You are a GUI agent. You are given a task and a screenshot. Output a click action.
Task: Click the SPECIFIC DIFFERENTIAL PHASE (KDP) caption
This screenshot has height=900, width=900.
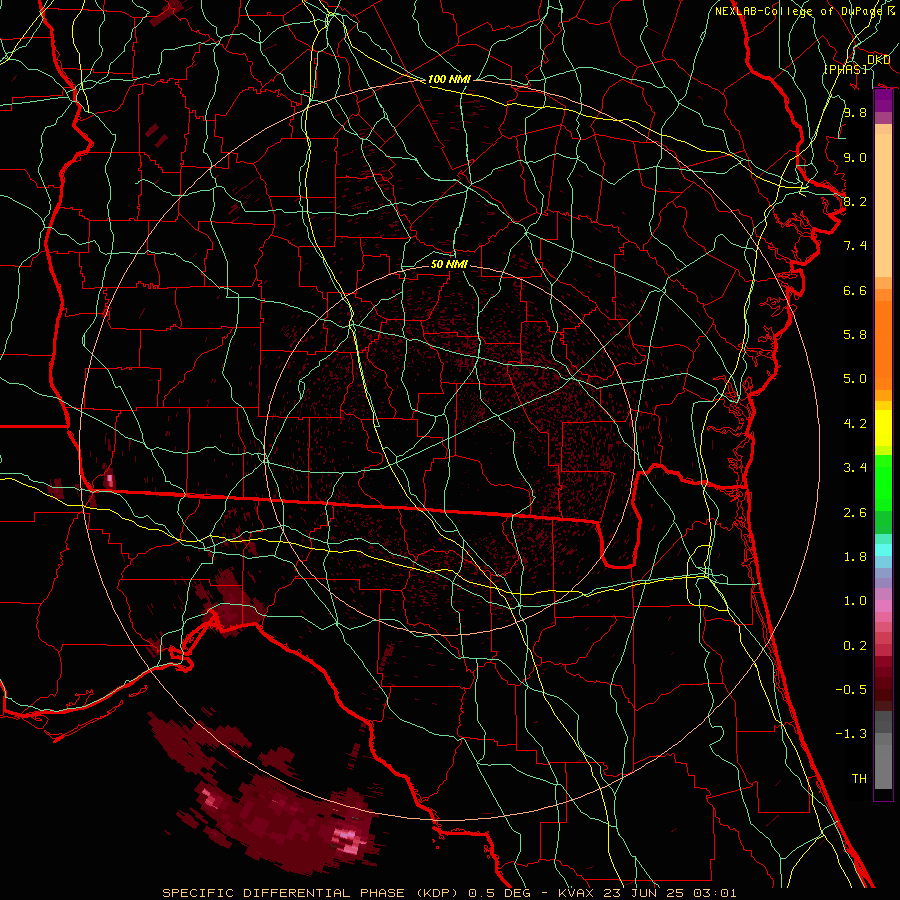(310, 893)
